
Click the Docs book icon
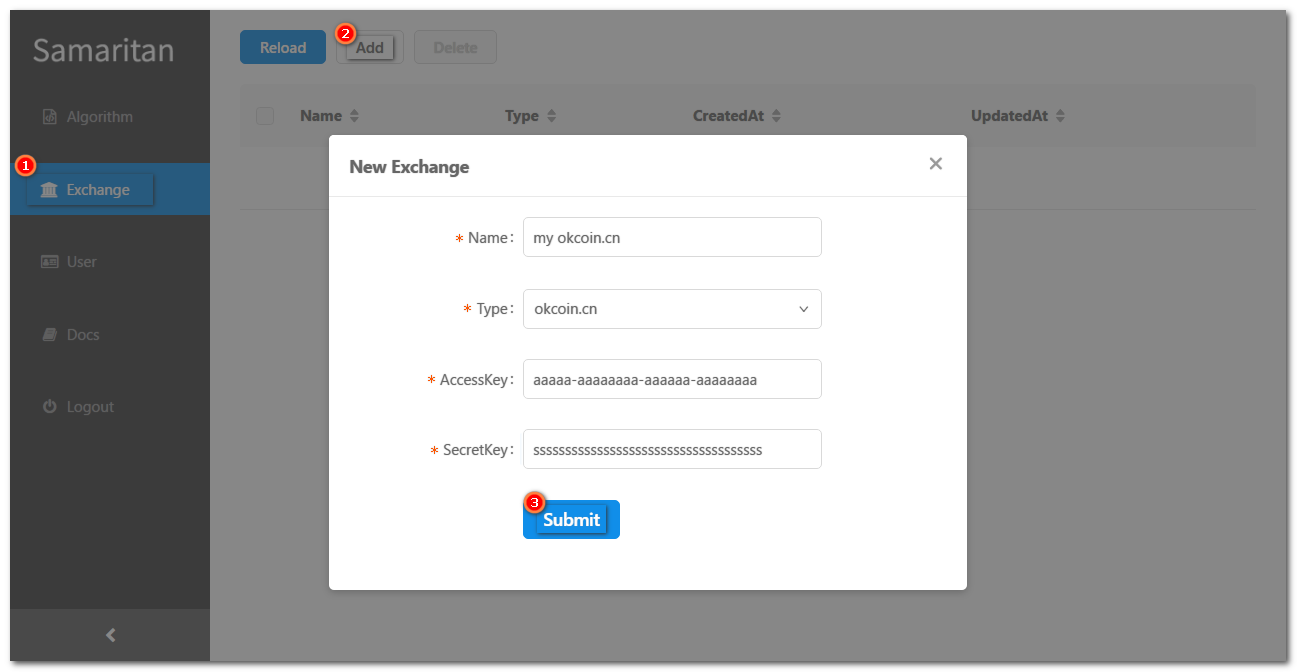(50, 335)
